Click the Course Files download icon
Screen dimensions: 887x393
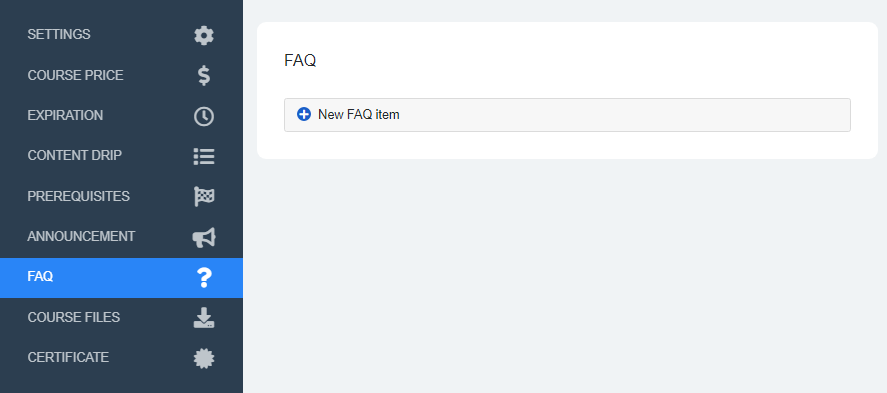[x=204, y=318]
